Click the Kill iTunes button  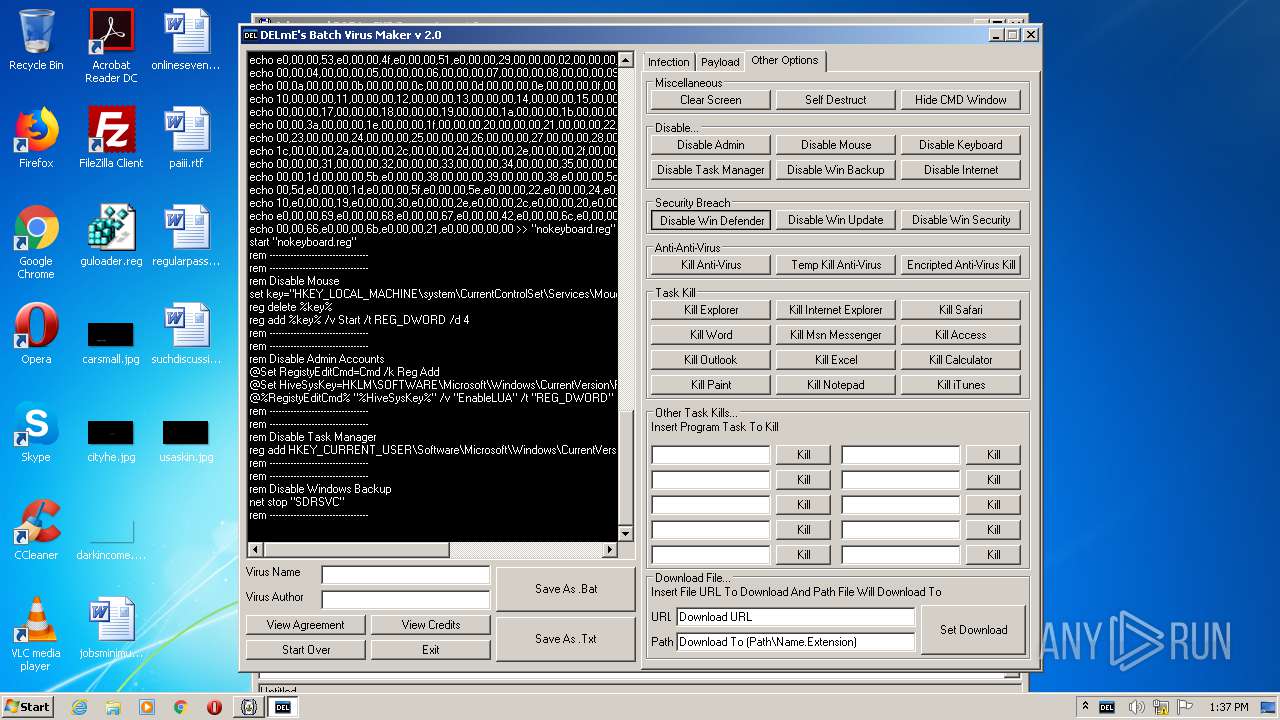(x=960, y=385)
